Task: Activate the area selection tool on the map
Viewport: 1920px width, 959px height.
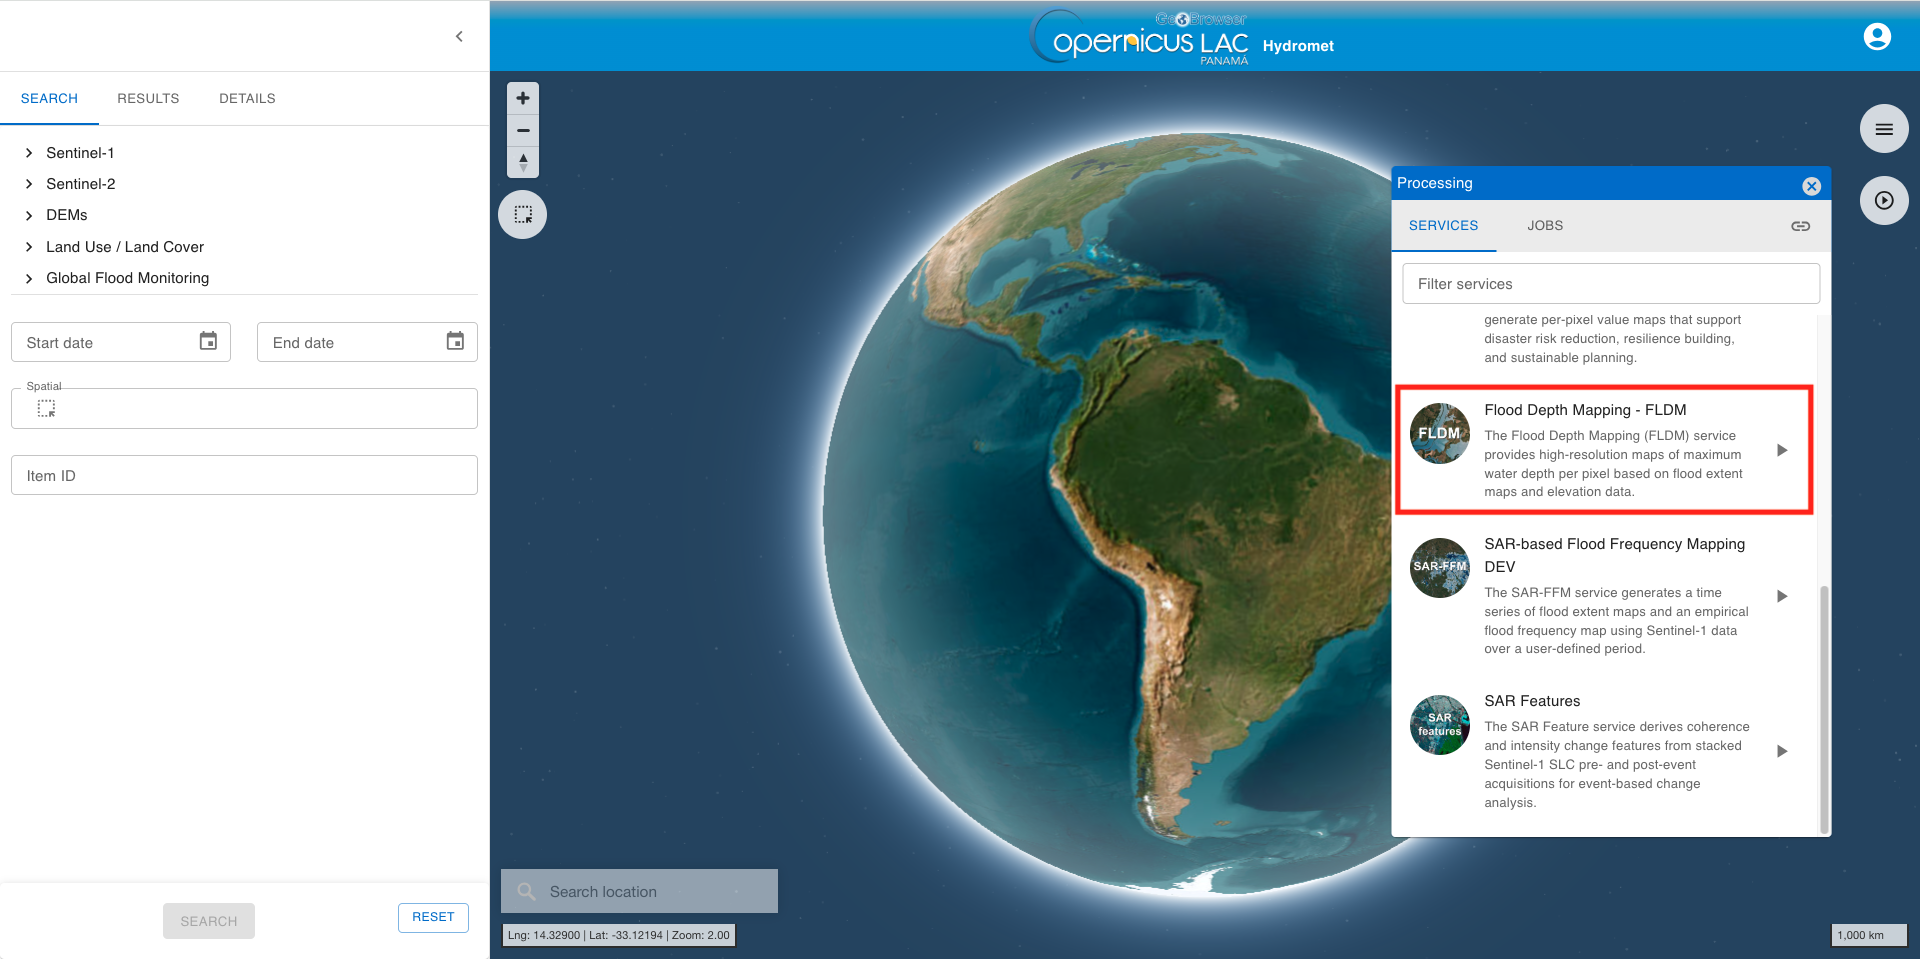Action: tap(522, 214)
